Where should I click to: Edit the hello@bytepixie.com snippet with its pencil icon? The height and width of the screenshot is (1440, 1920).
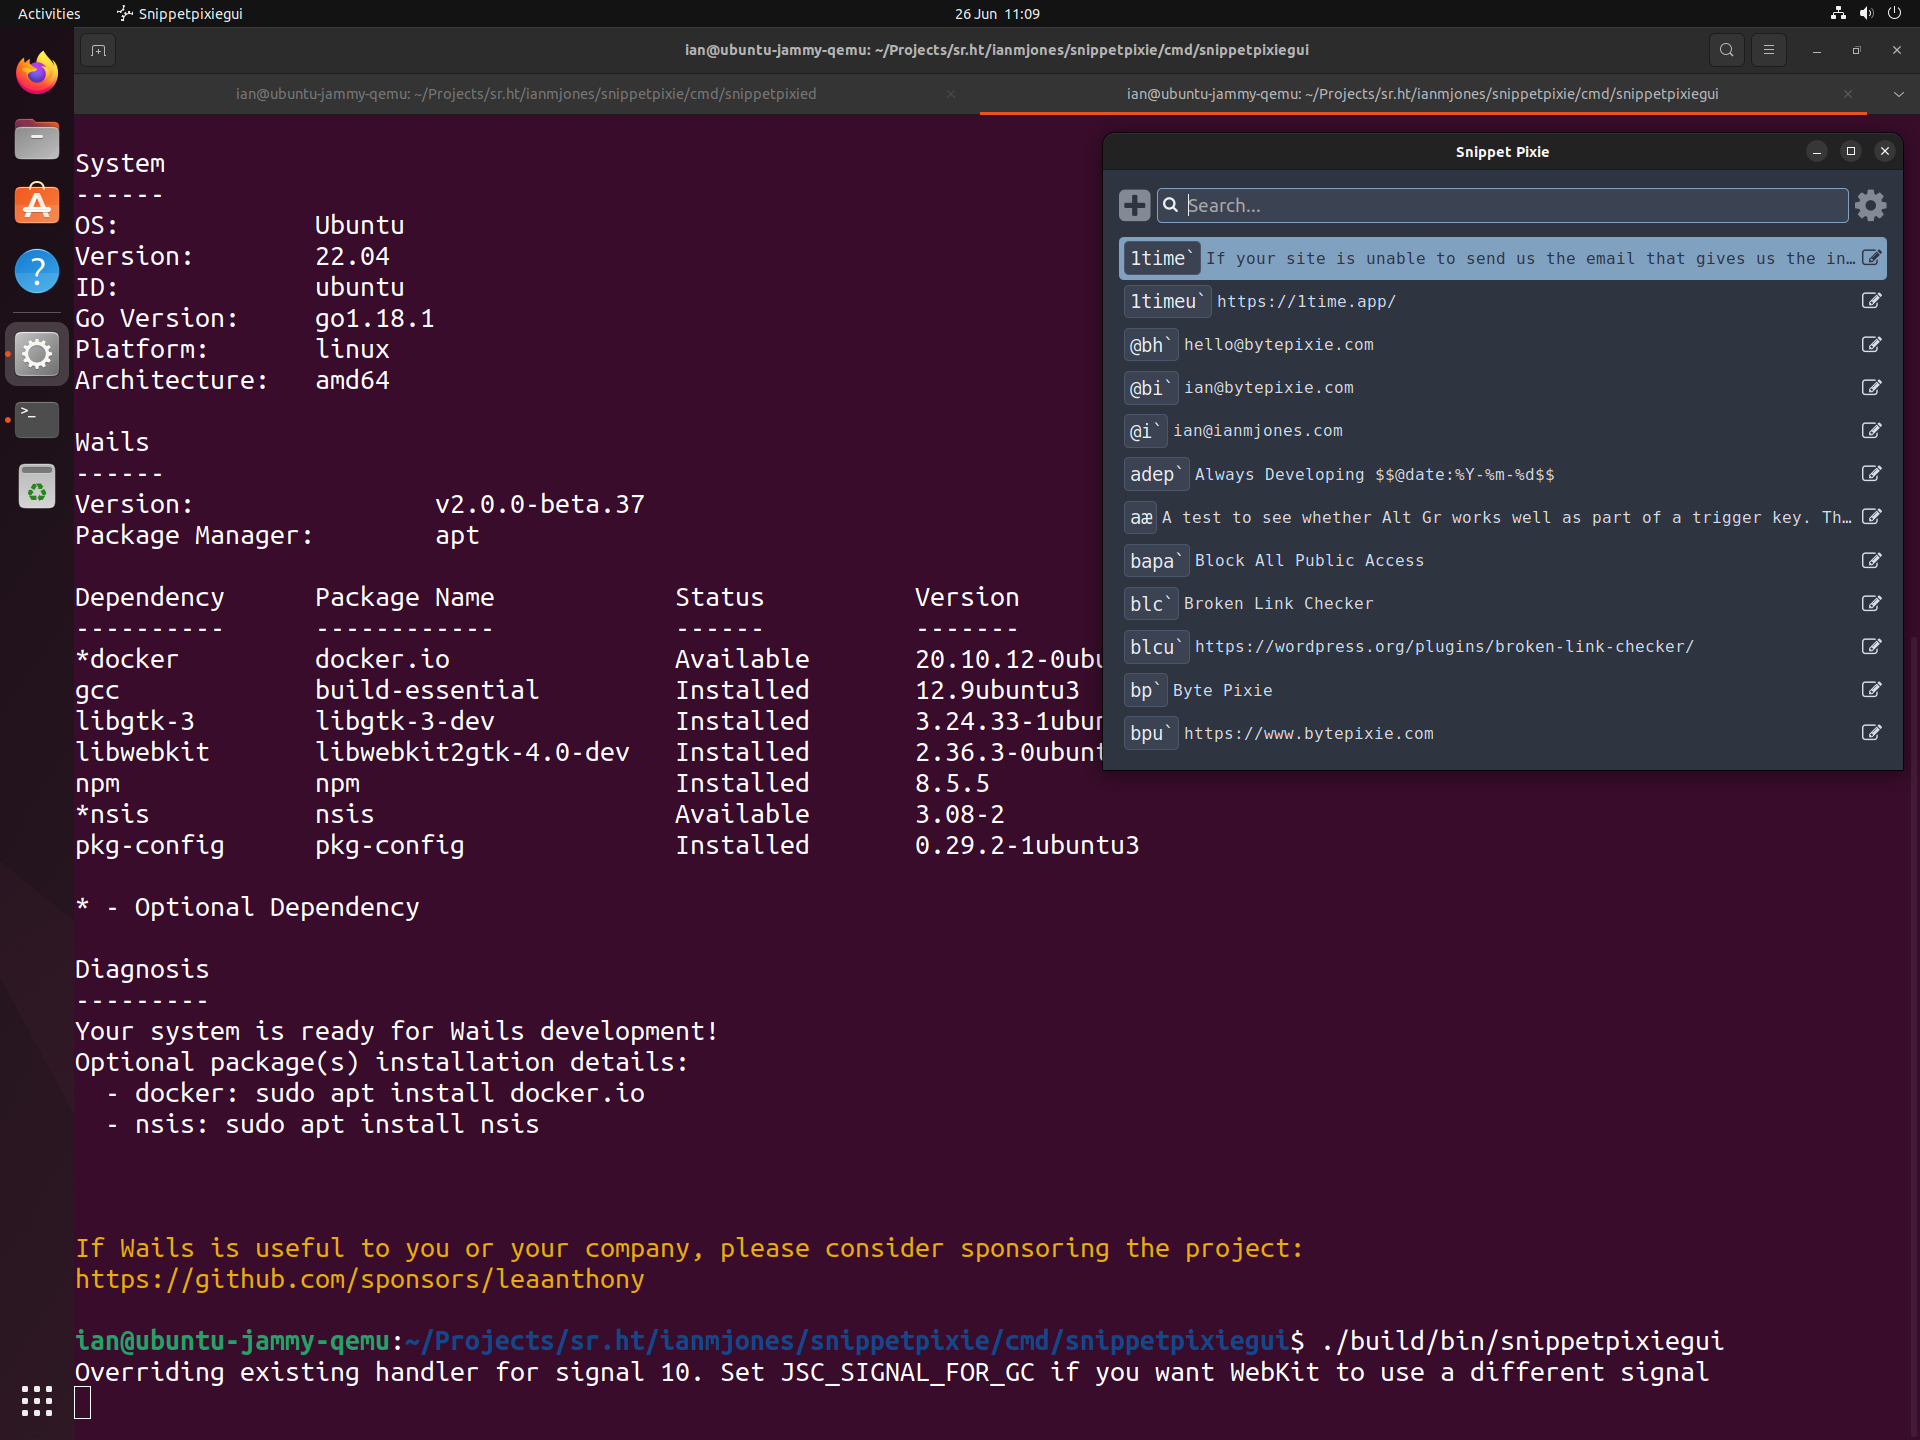pos(1871,344)
